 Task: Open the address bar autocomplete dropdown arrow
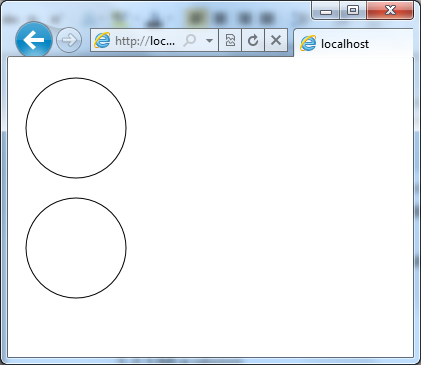(x=209, y=41)
